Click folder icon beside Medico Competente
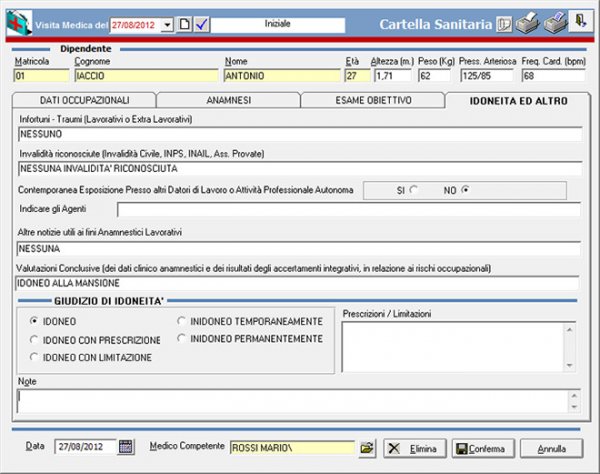 click(x=366, y=447)
